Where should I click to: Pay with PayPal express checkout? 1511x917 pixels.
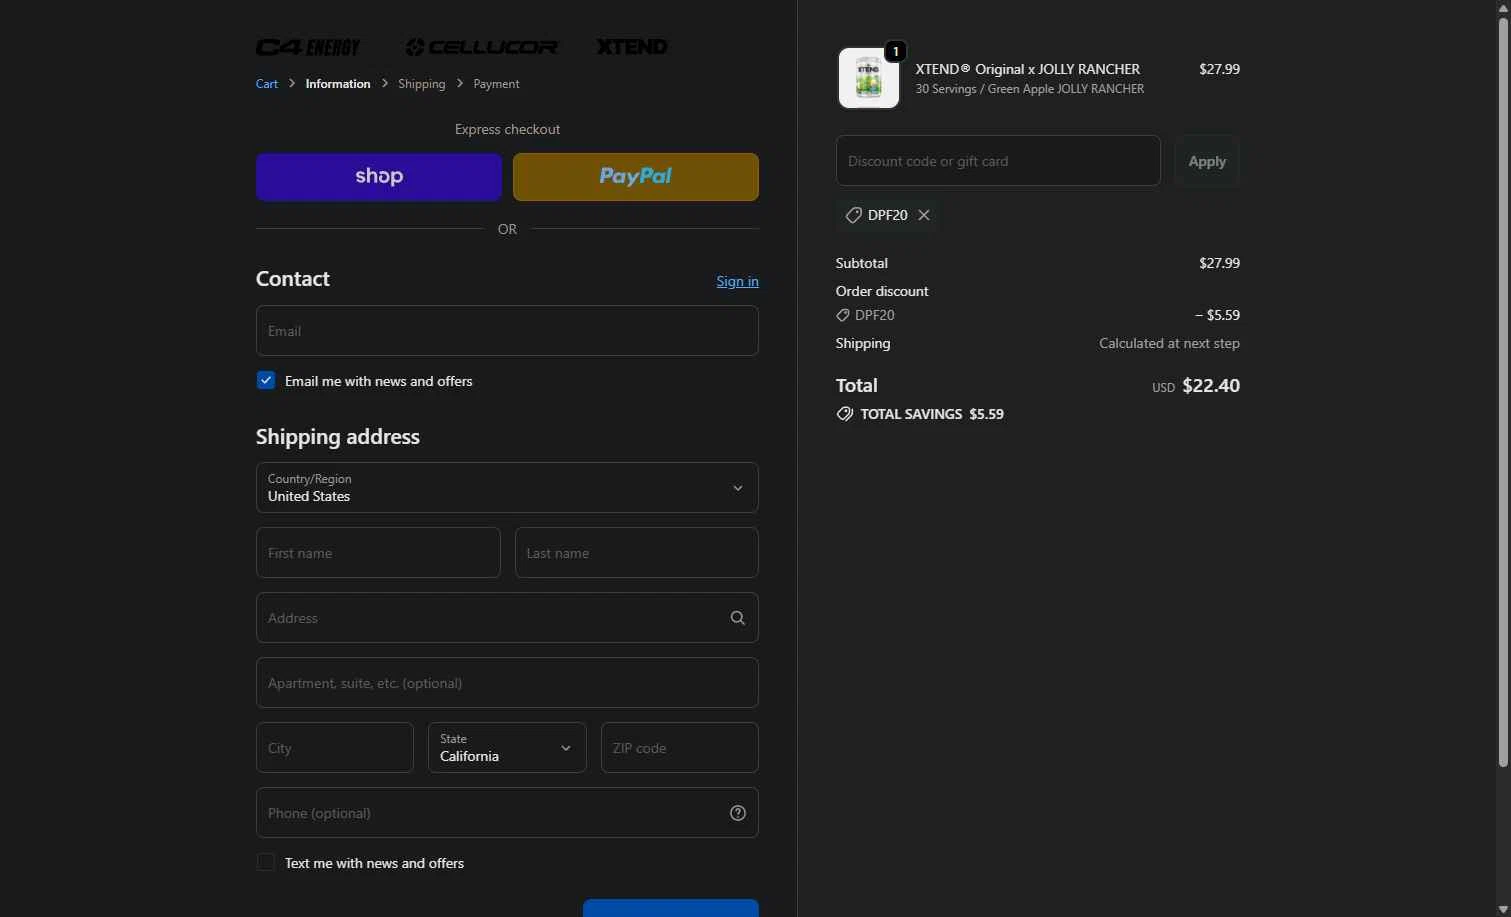pyautogui.click(x=636, y=177)
